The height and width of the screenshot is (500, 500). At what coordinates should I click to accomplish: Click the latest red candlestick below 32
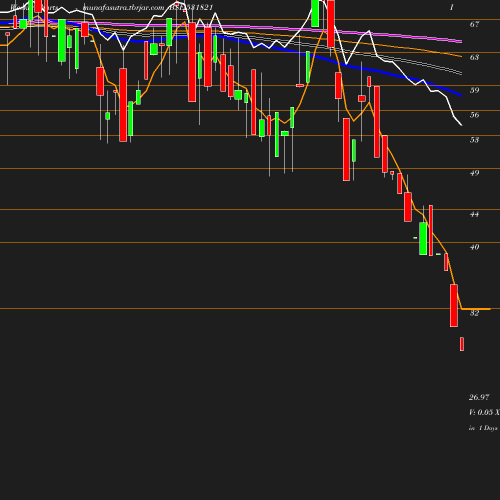[x=462, y=344]
